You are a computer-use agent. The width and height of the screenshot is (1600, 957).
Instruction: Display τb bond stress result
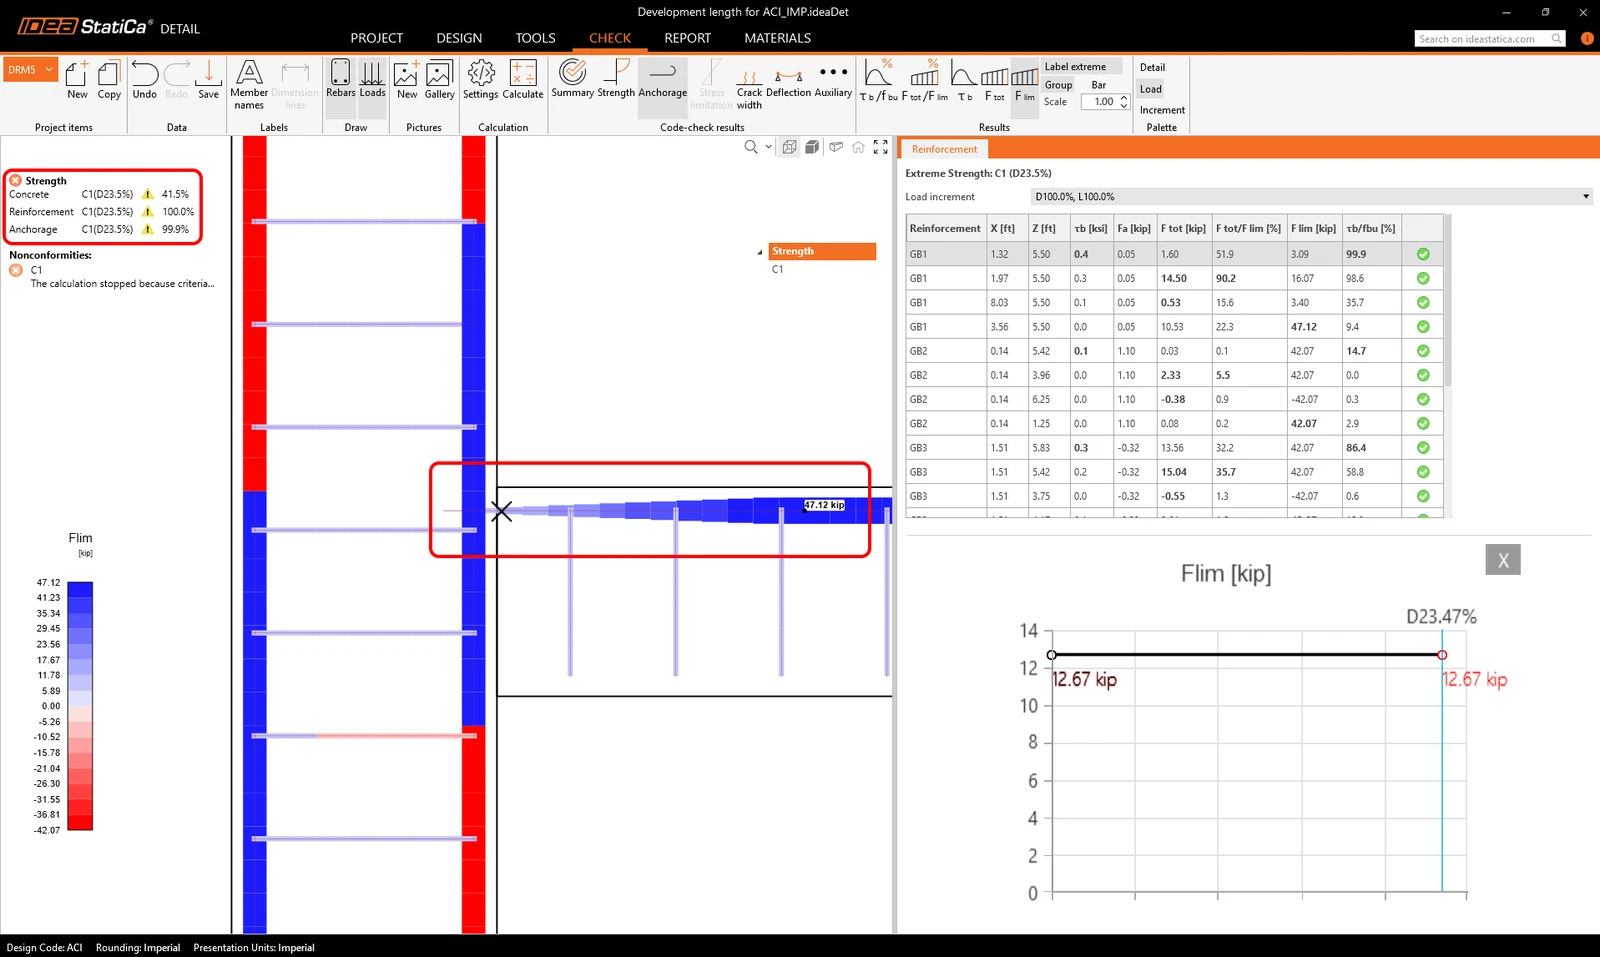coord(964,81)
